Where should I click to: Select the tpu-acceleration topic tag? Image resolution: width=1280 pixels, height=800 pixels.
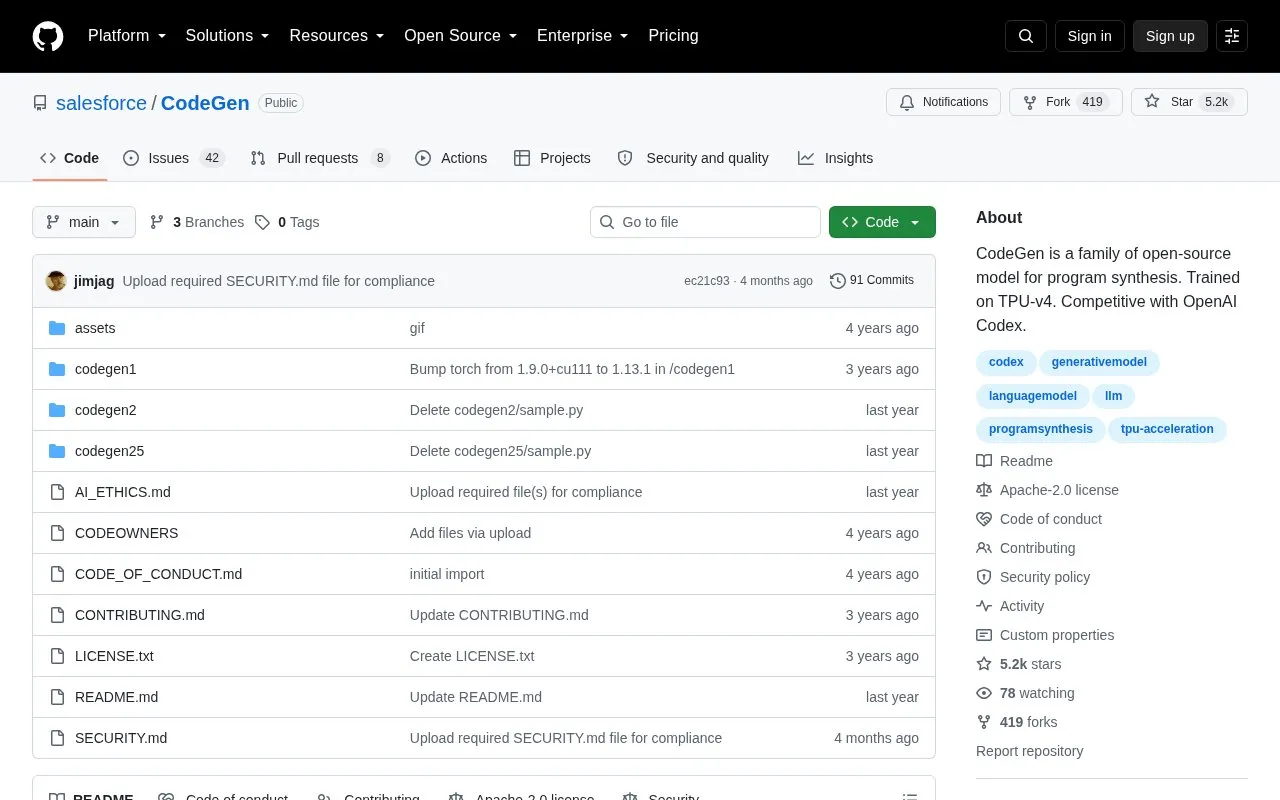1167,429
